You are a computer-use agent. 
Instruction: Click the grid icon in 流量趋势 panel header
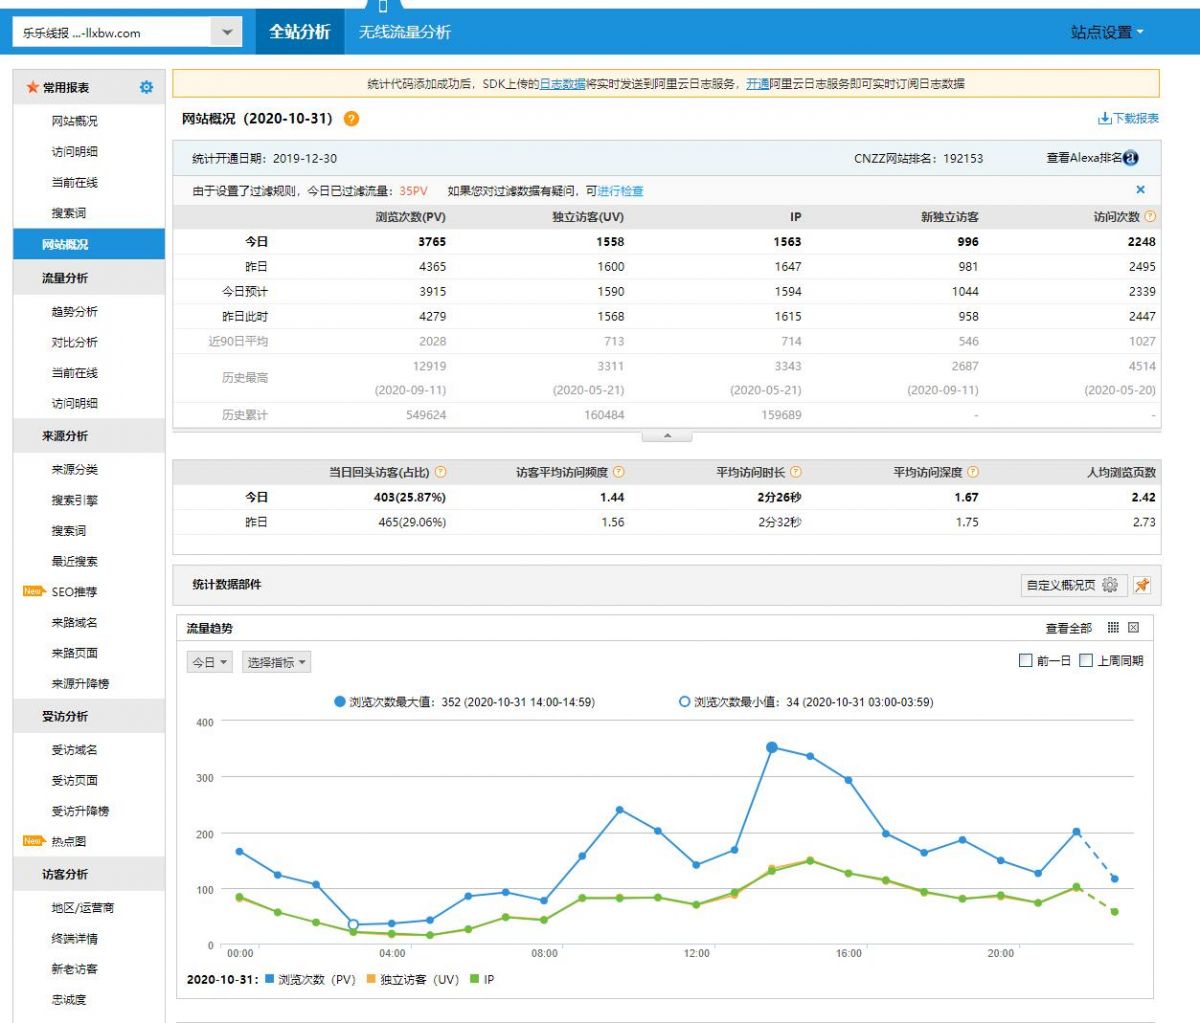click(x=1113, y=628)
